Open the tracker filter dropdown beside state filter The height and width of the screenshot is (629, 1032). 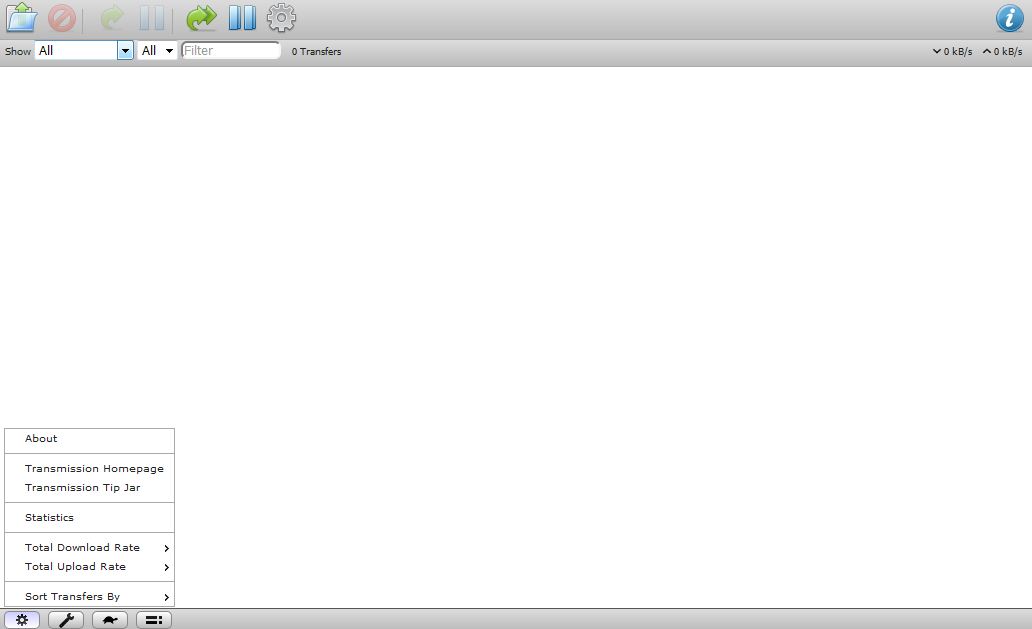pyautogui.click(x=157, y=51)
